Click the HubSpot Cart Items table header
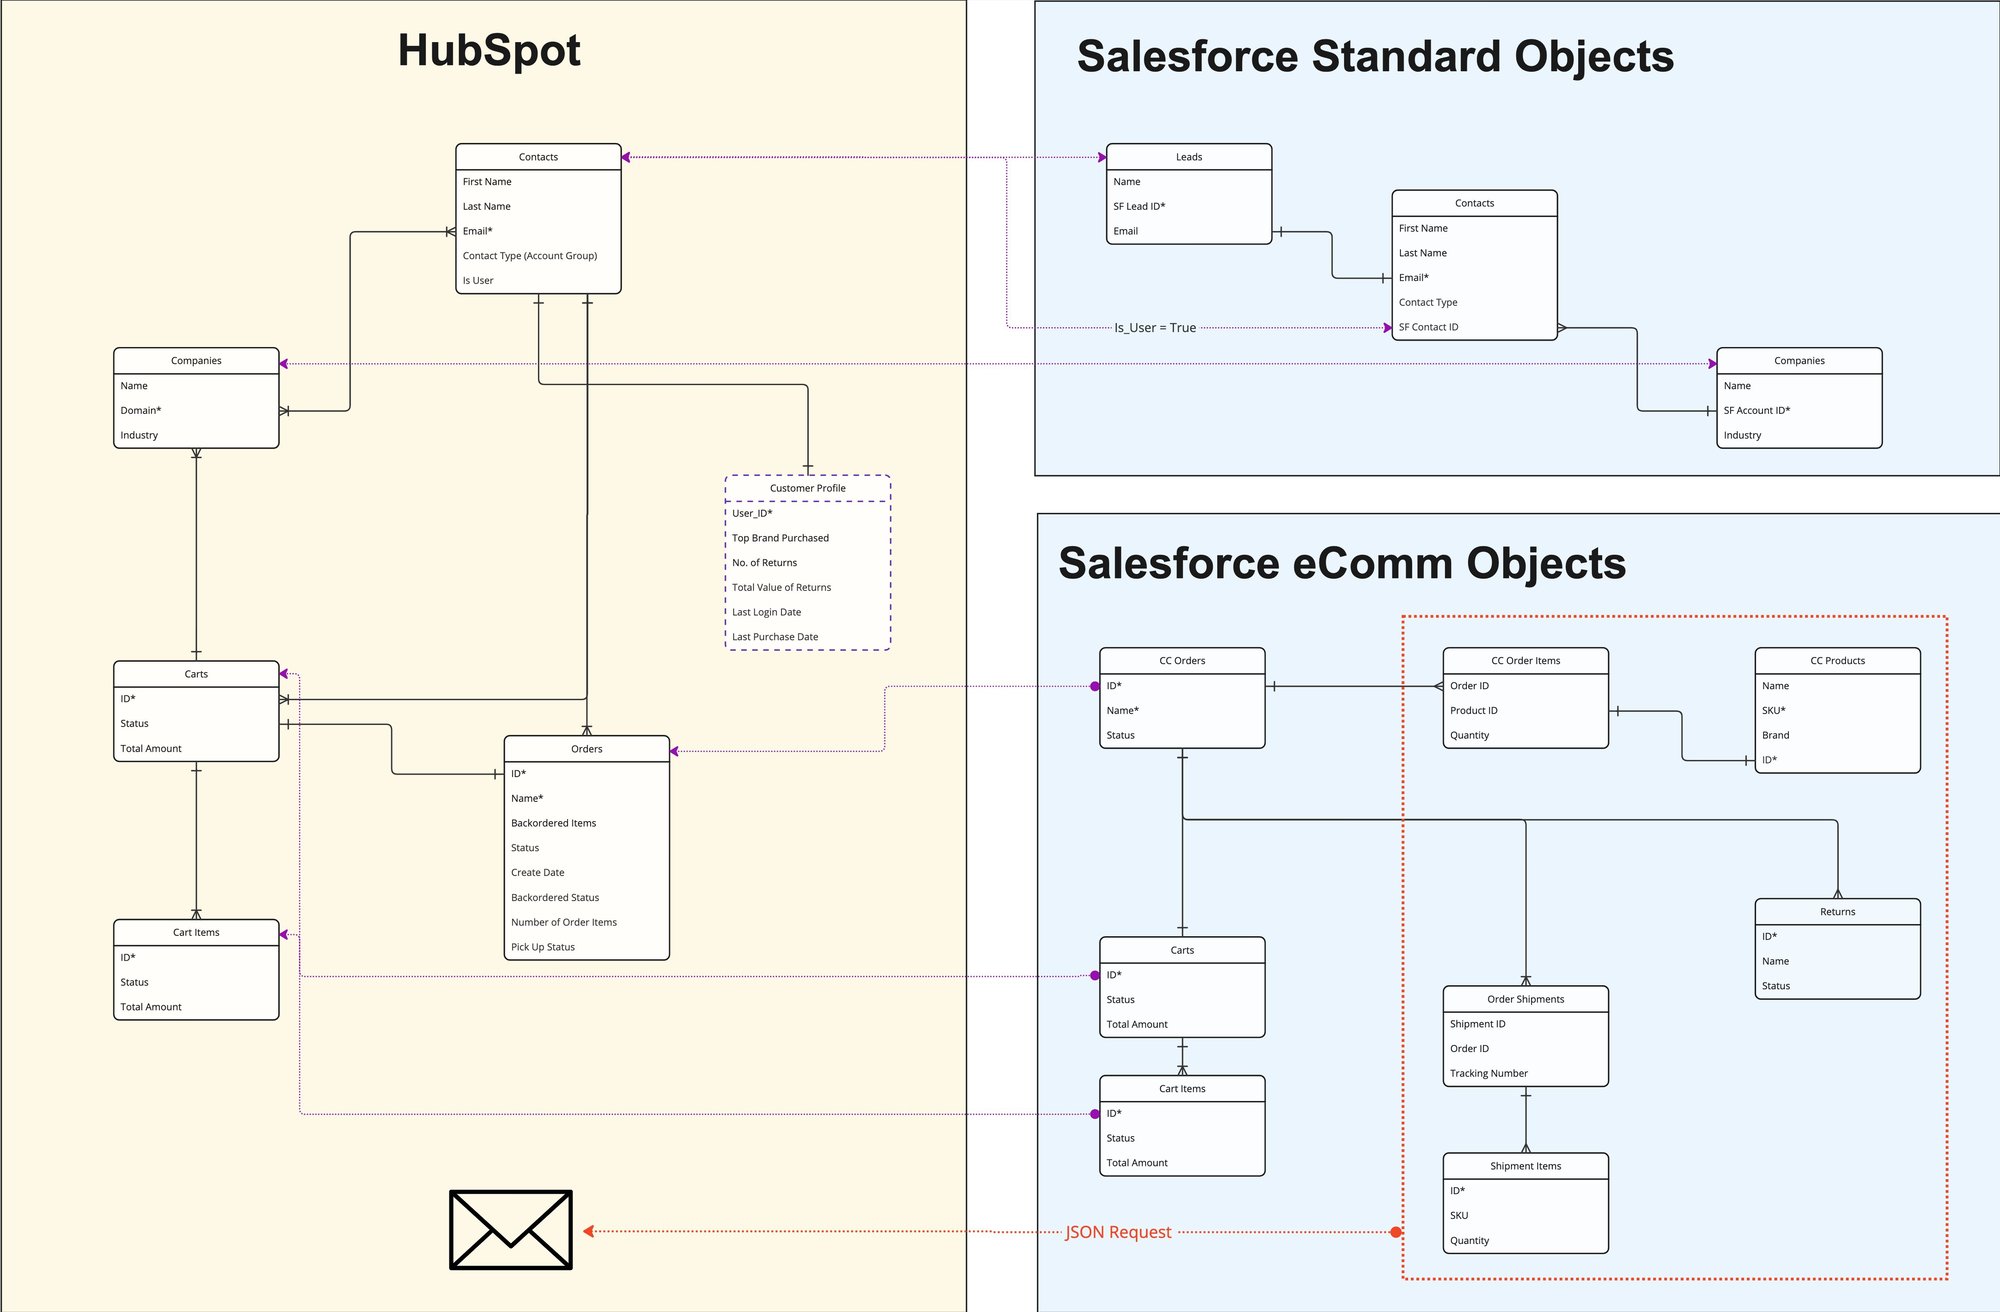The height and width of the screenshot is (1312, 2000). click(x=196, y=932)
